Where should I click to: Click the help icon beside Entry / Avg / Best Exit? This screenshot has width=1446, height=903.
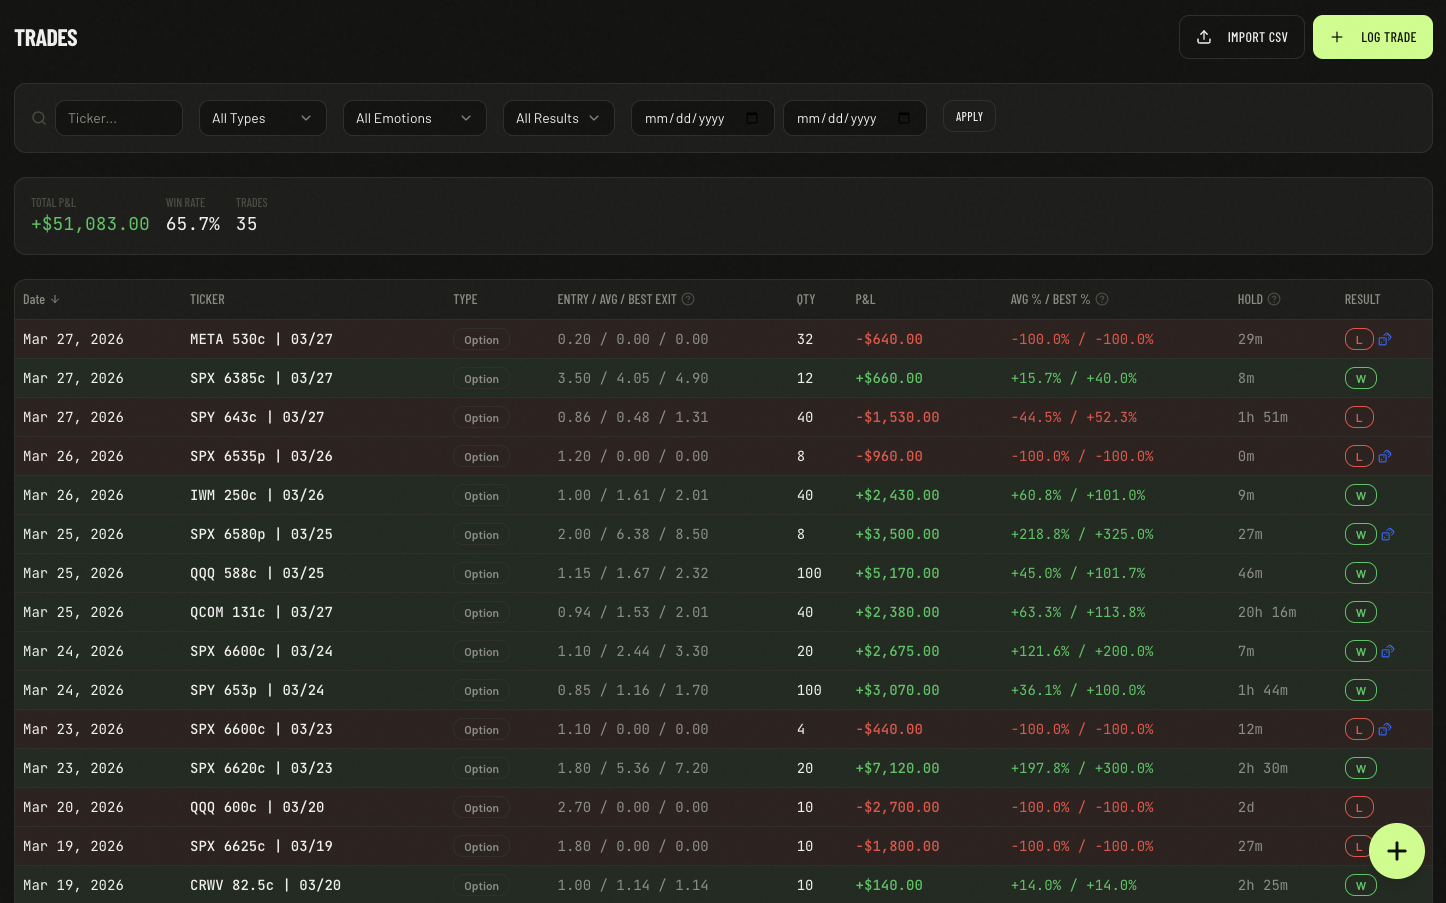(688, 299)
